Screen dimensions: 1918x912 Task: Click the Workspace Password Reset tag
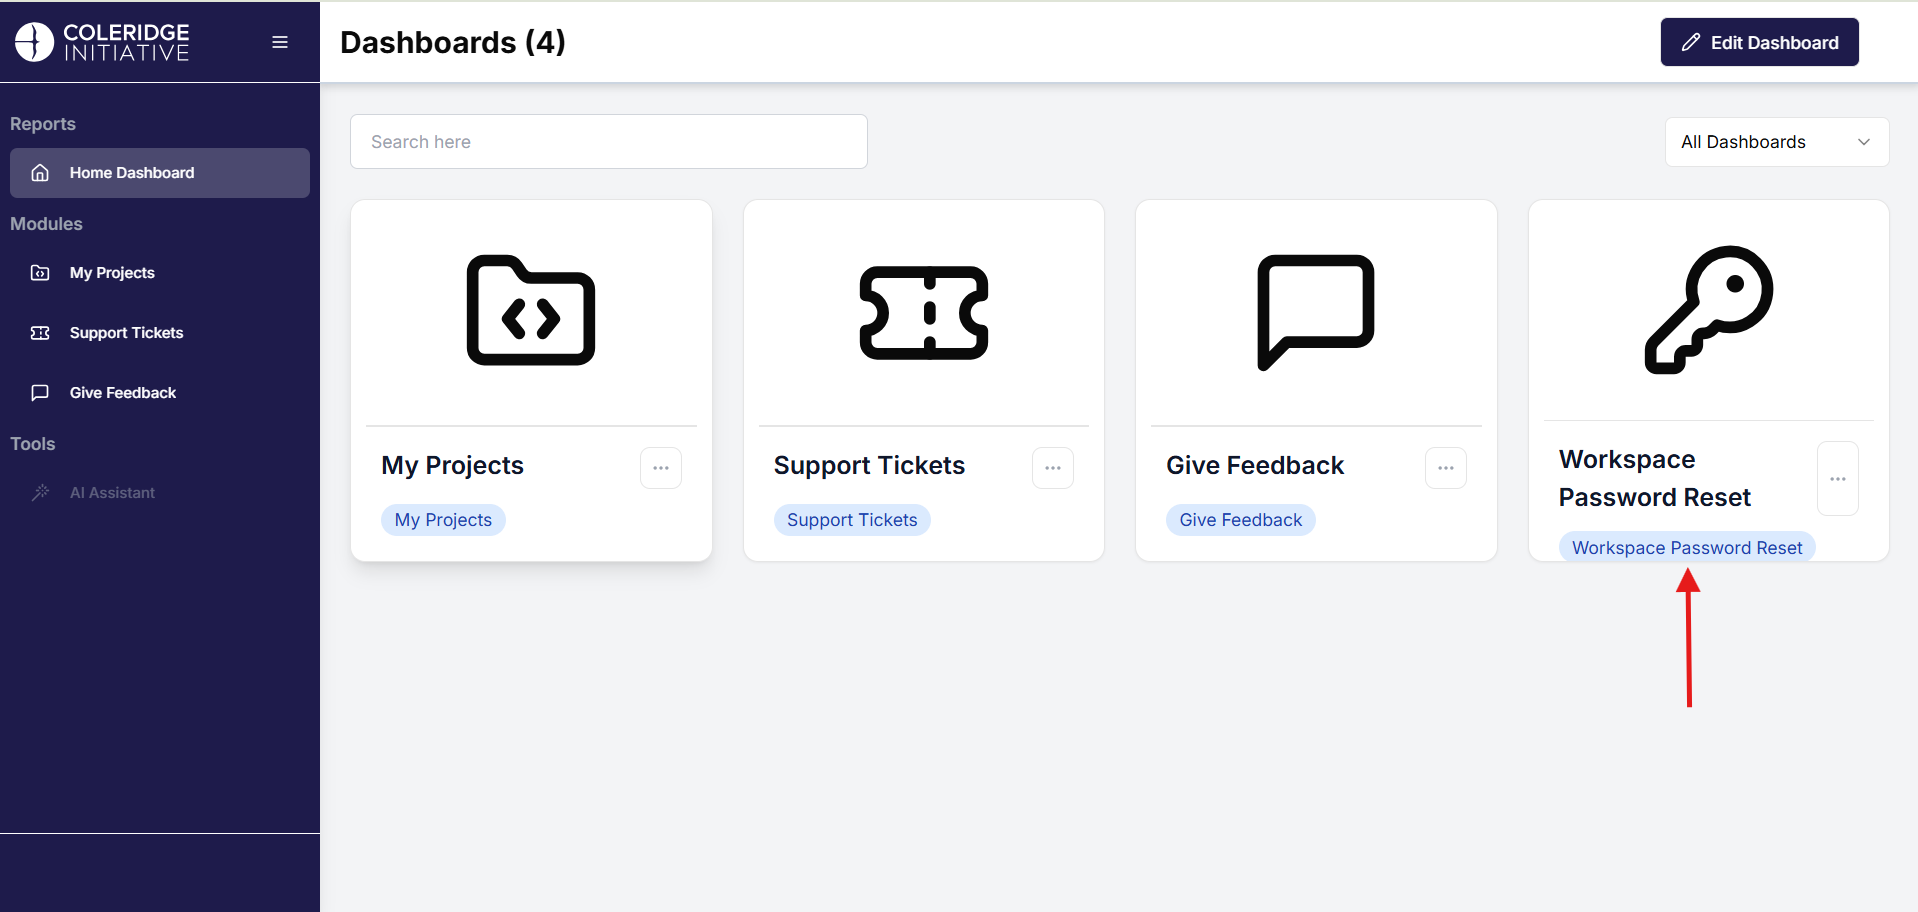1686,548
